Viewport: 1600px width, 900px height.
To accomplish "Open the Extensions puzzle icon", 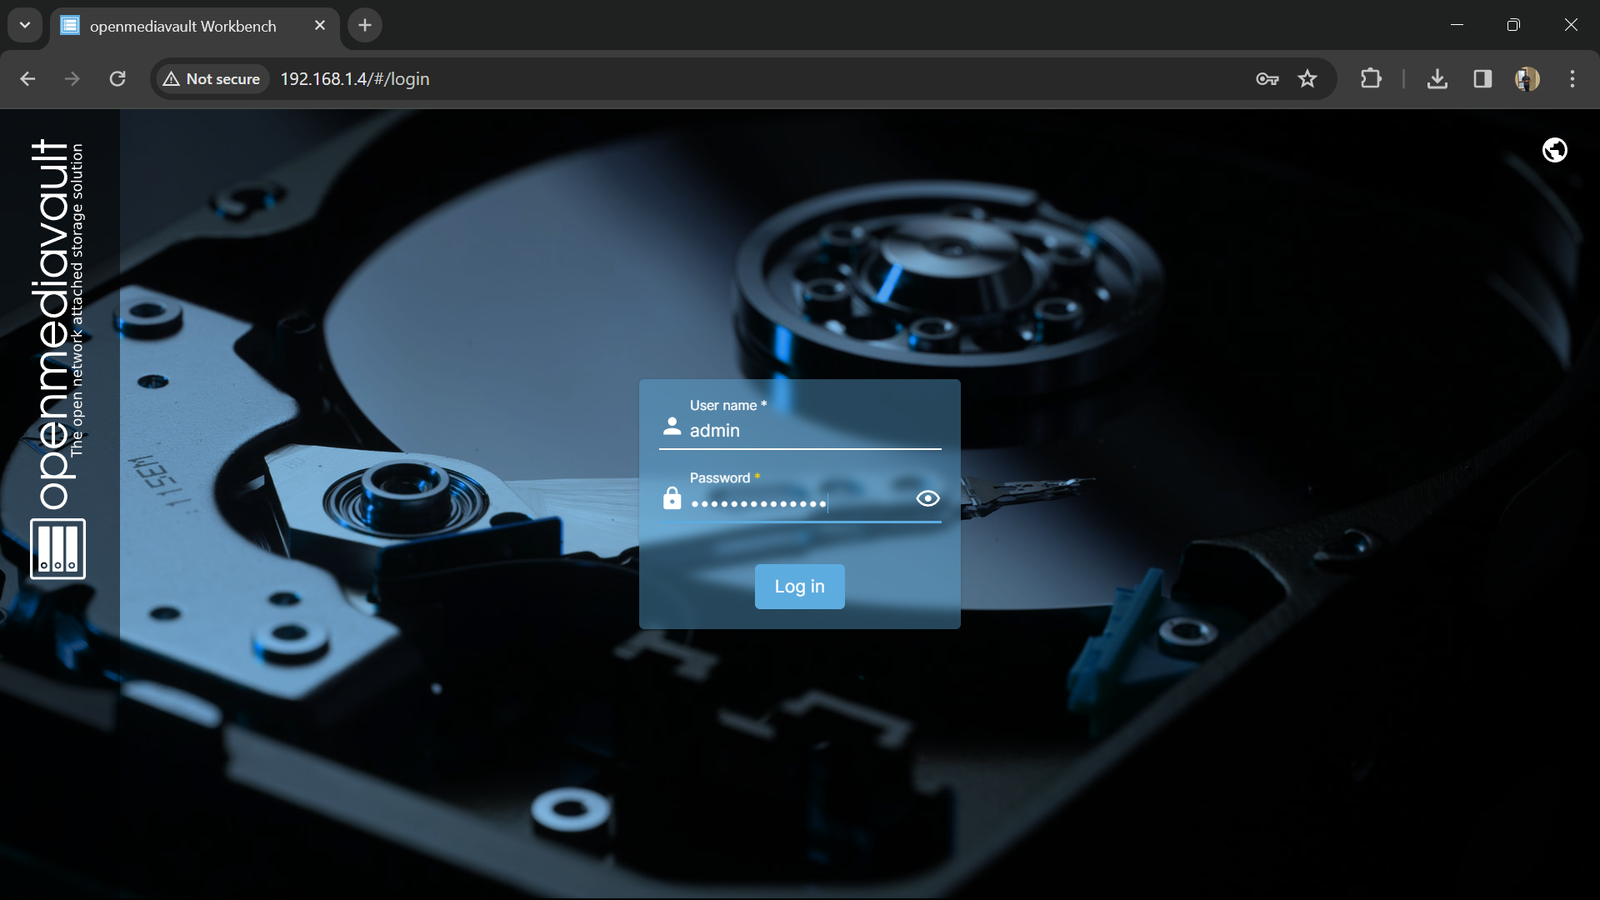I will click(1371, 79).
